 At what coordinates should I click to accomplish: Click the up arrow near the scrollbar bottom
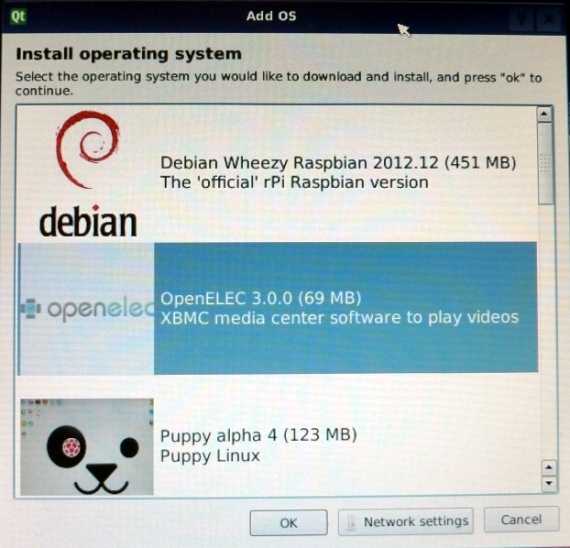pos(549,468)
